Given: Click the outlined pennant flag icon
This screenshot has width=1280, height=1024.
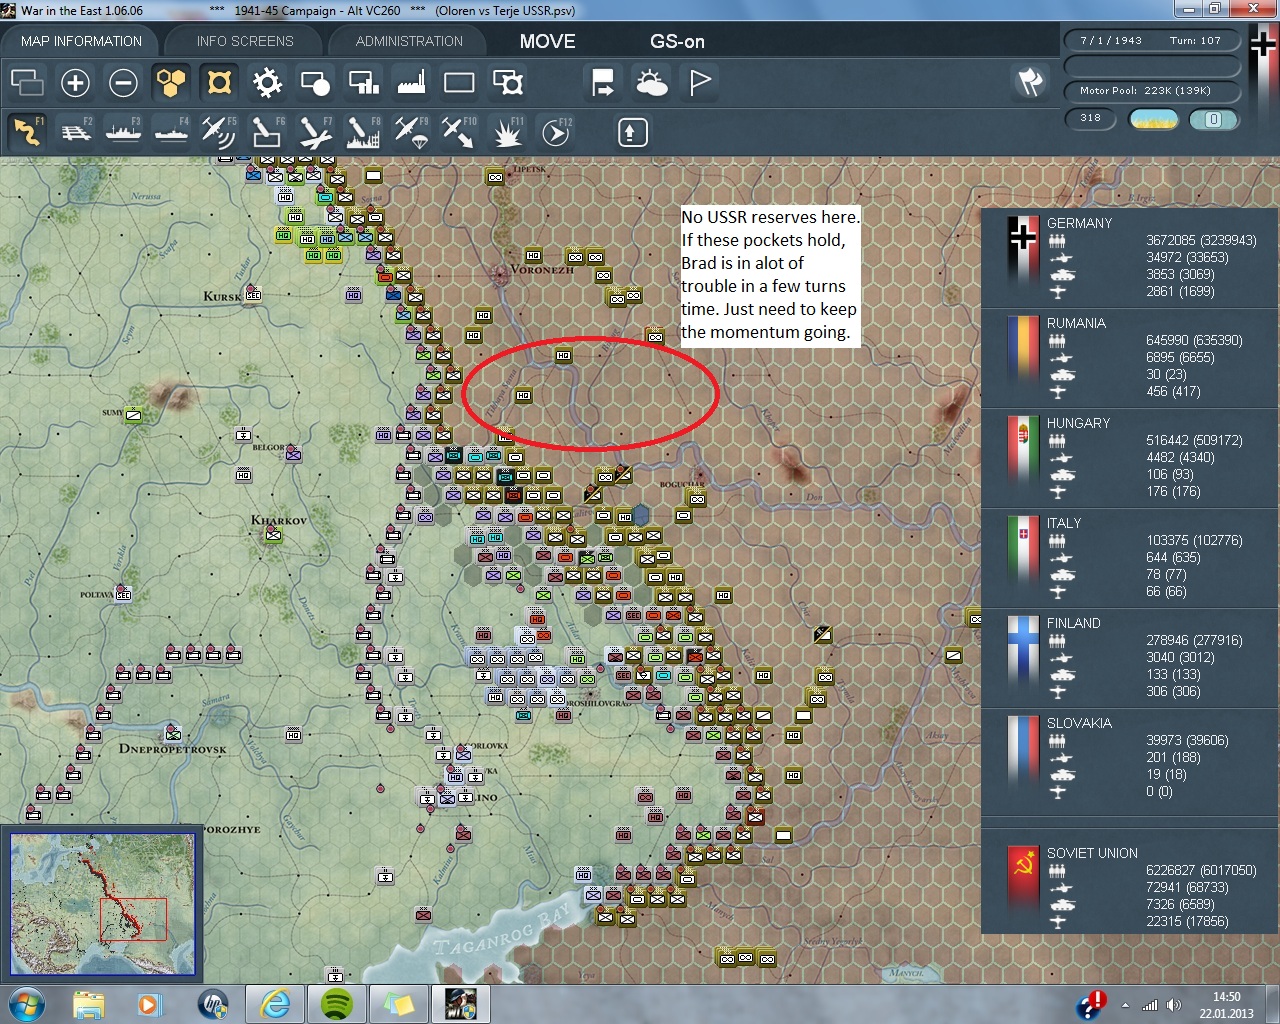Looking at the screenshot, I should [700, 83].
